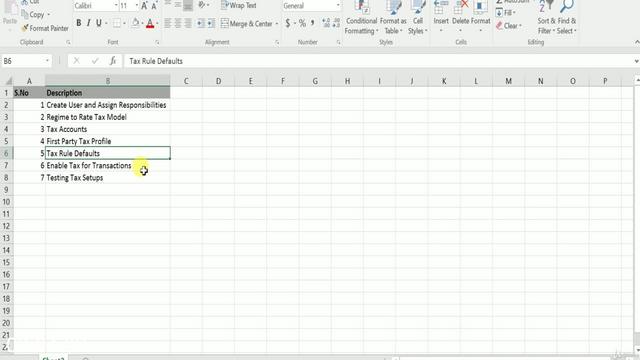This screenshot has width=640, height=360.
Task: Open the font size dropdown
Action: 136,6
